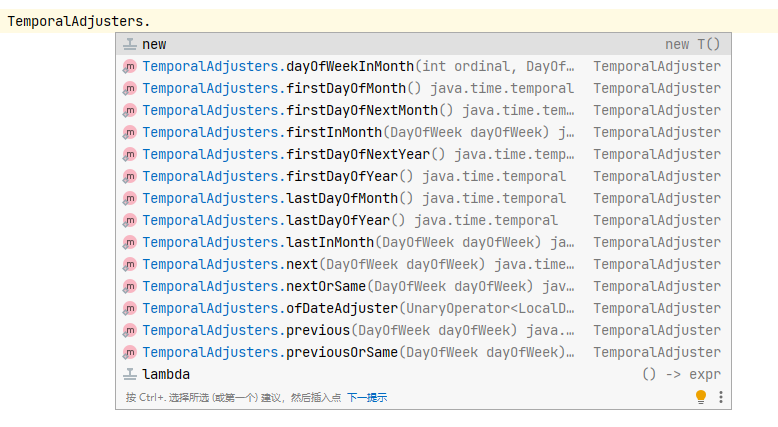Choose nextOrSame(DayOfWeek dayOfWeek) completion

tap(423, 286)
